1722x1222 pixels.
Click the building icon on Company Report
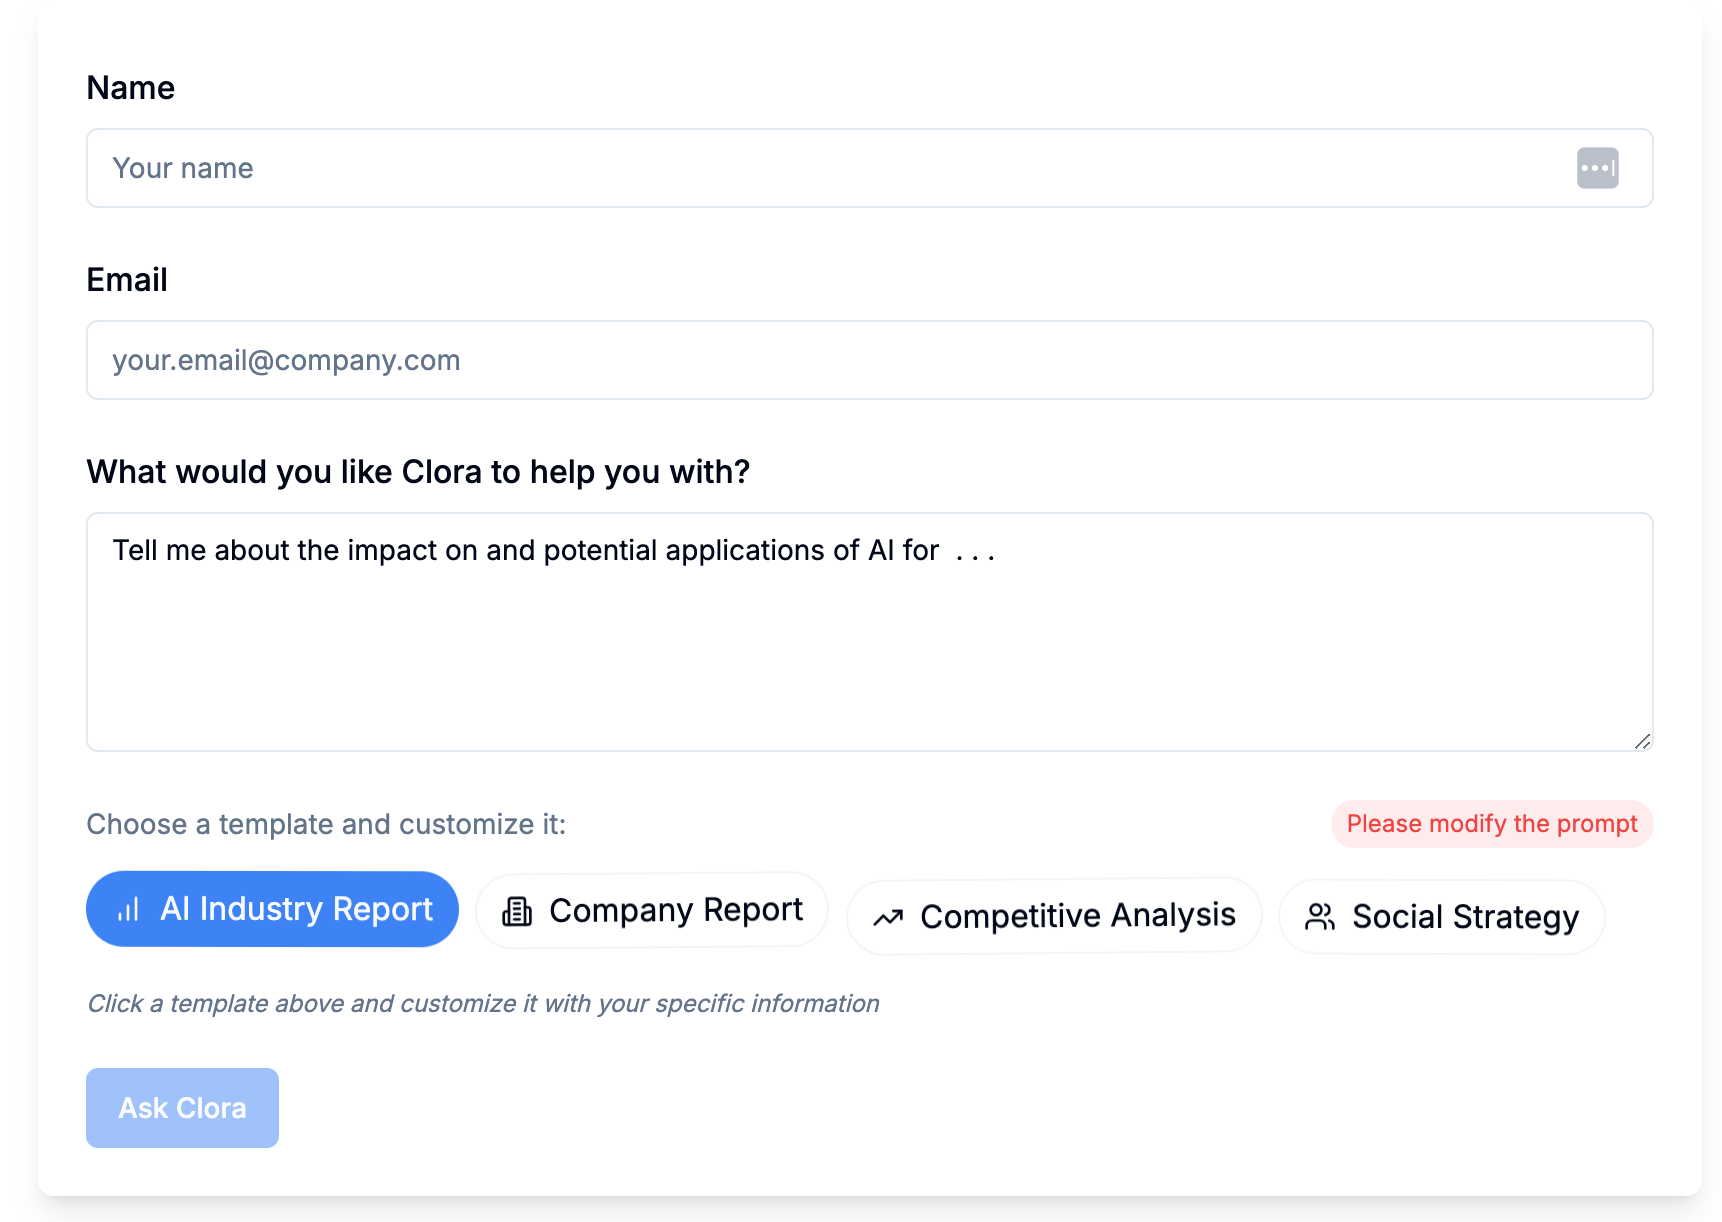click(x=517, y=911)
